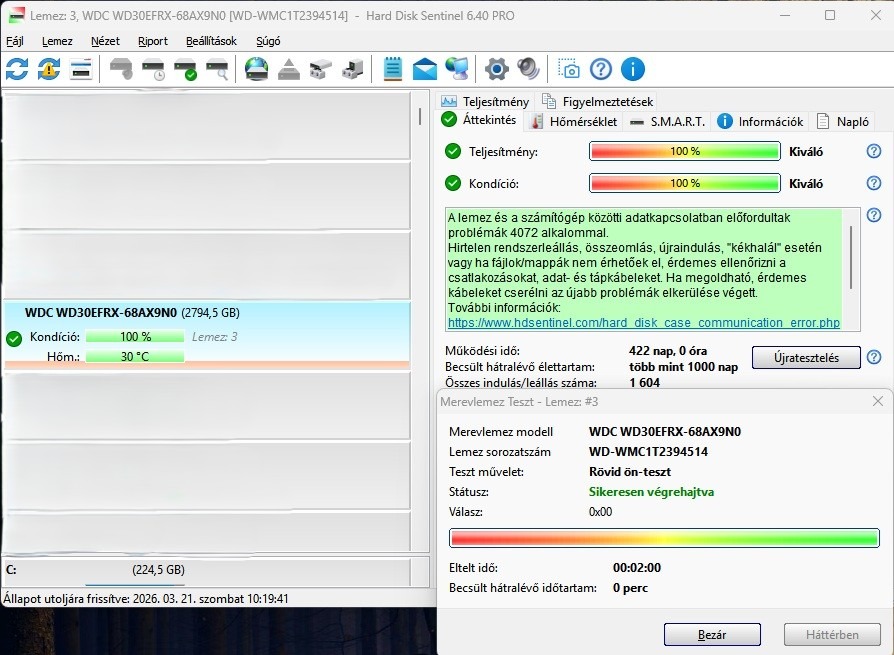
Task: Maximize the Hard Disk Sentinel window
Action: click(x=830, y=15)
